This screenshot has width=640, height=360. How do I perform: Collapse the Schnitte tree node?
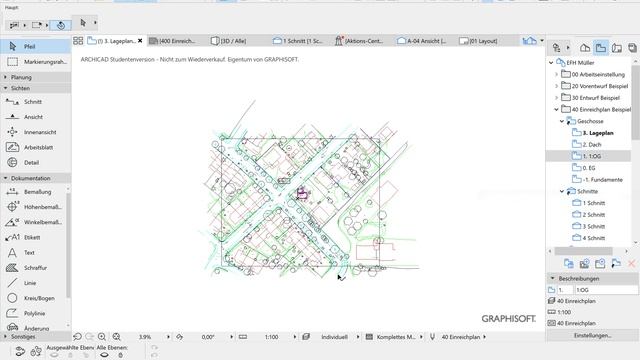click(562, 191)
